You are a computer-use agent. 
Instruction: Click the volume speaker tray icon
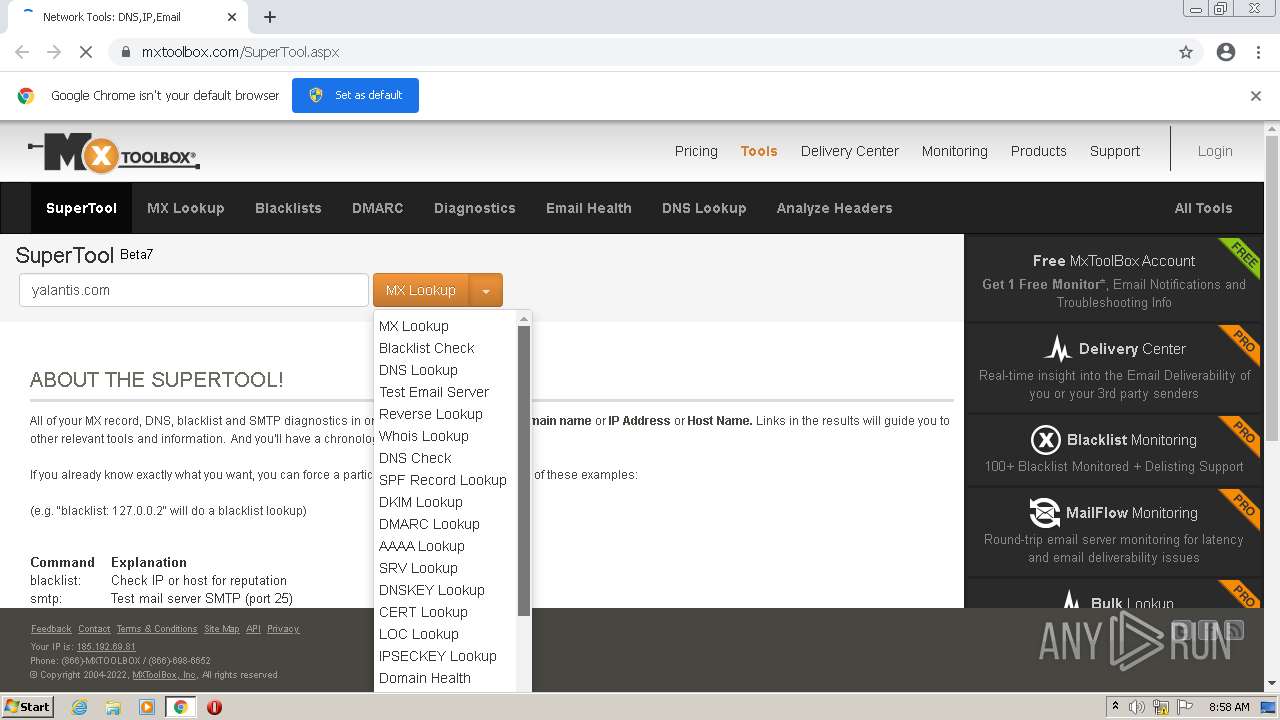click(1137, 707)
